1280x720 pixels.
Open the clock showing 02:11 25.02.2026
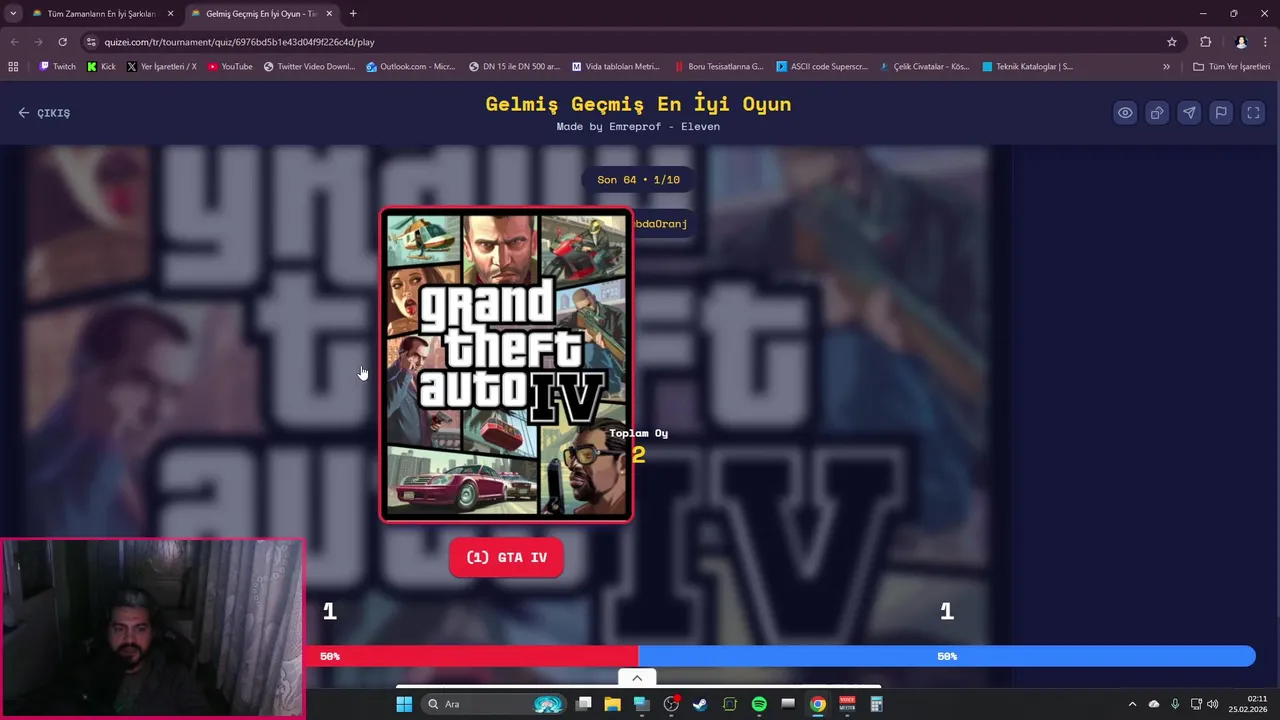1248,704
